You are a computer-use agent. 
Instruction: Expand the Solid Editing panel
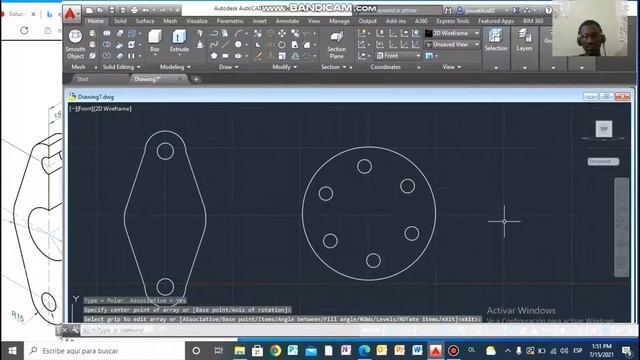click(x=122, y=67)
